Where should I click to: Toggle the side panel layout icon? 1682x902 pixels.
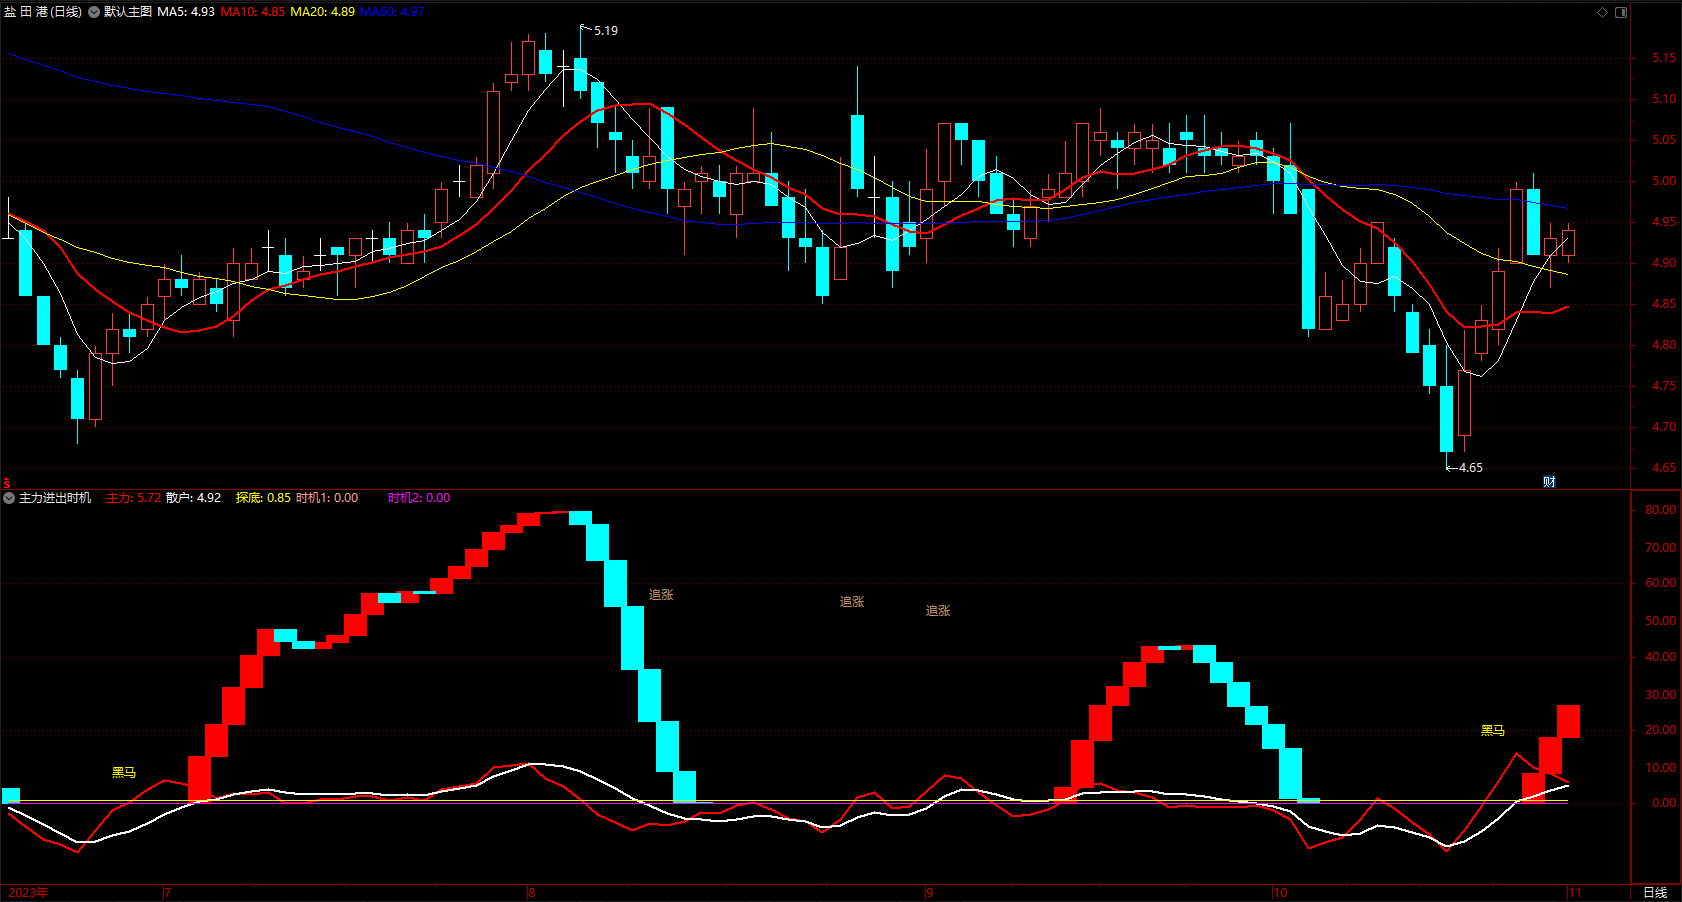(1621, 12)
